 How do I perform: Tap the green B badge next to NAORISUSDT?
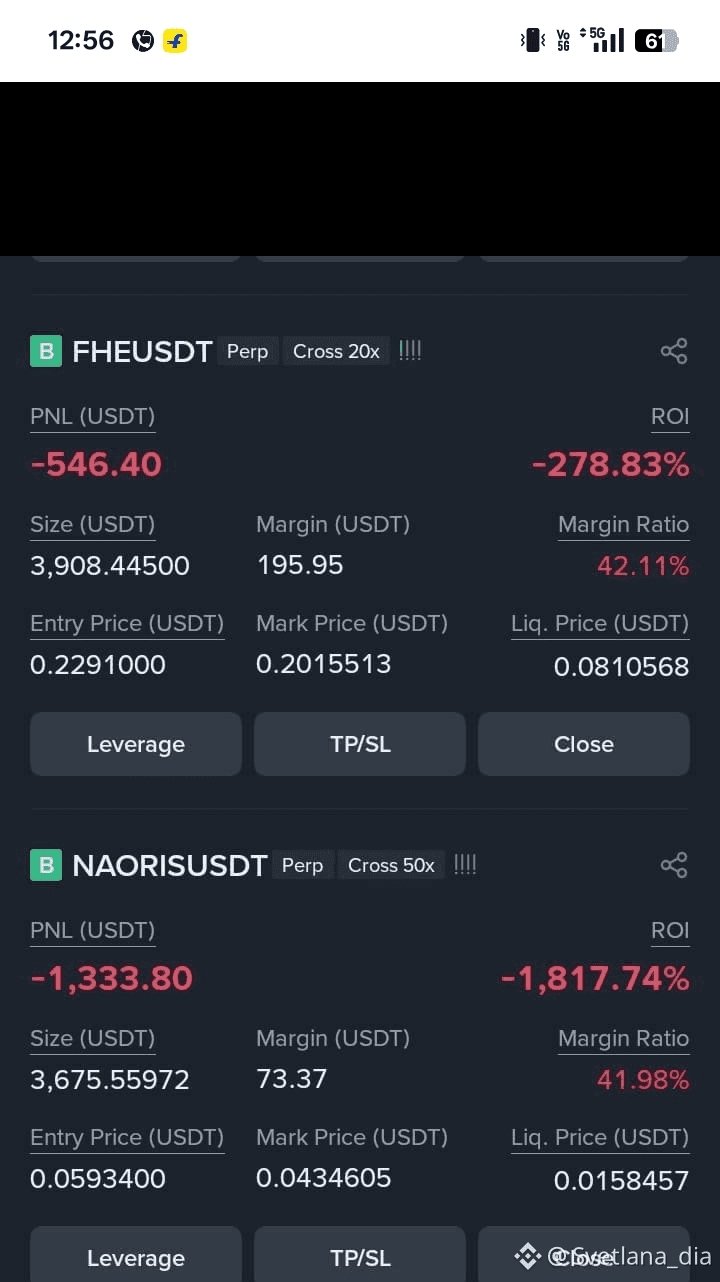[x=46, y=865]
